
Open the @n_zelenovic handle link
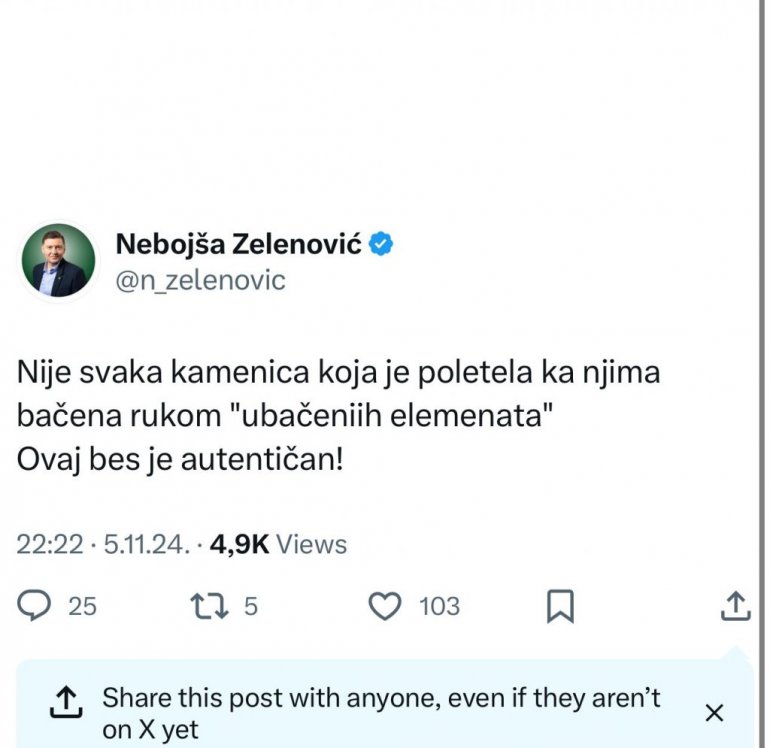pyautogui.click(x=201, y=280)
